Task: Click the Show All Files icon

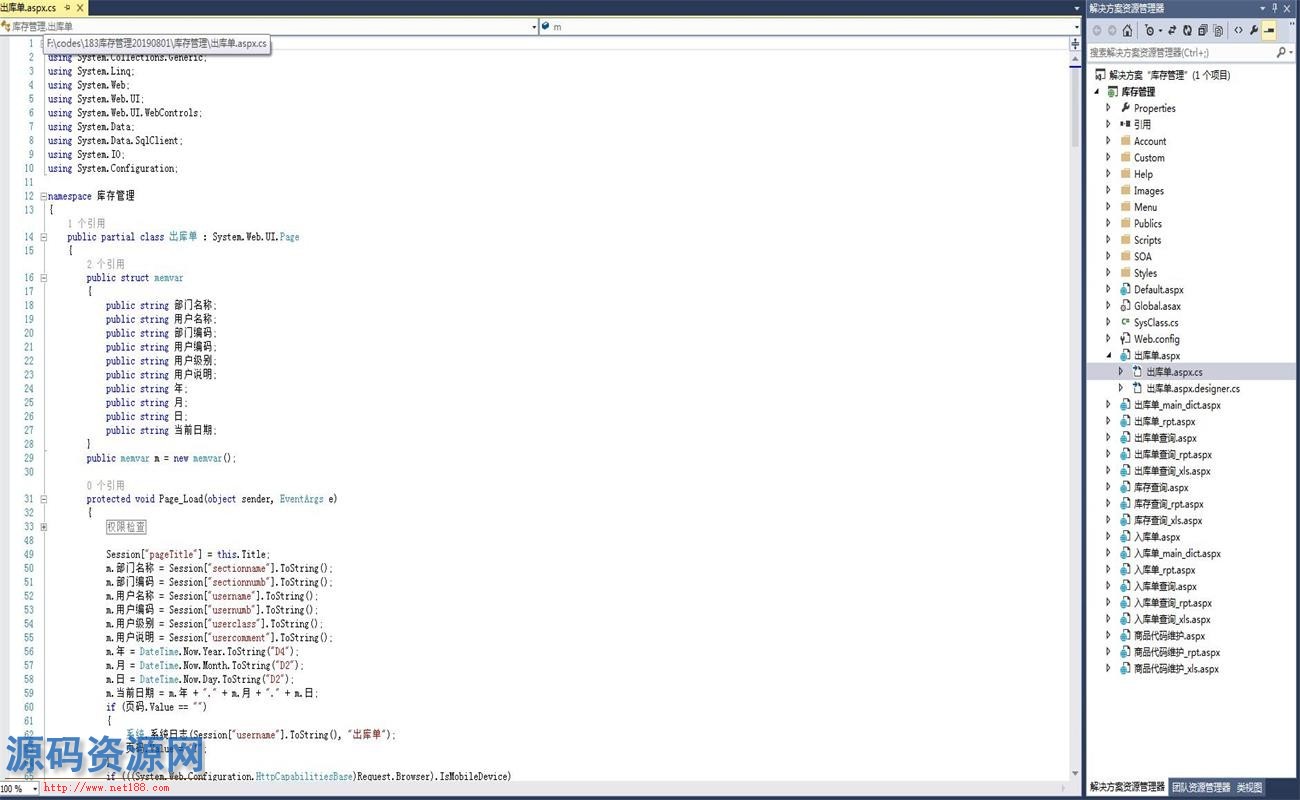Action: click(1219, 30)
